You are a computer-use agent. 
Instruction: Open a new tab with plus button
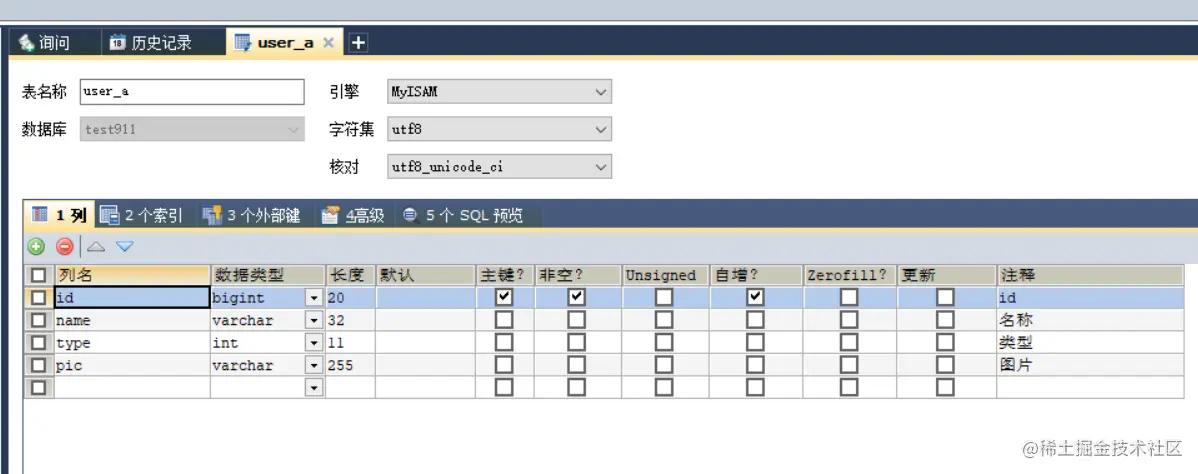pyautogui.click(x=358, y=43)
